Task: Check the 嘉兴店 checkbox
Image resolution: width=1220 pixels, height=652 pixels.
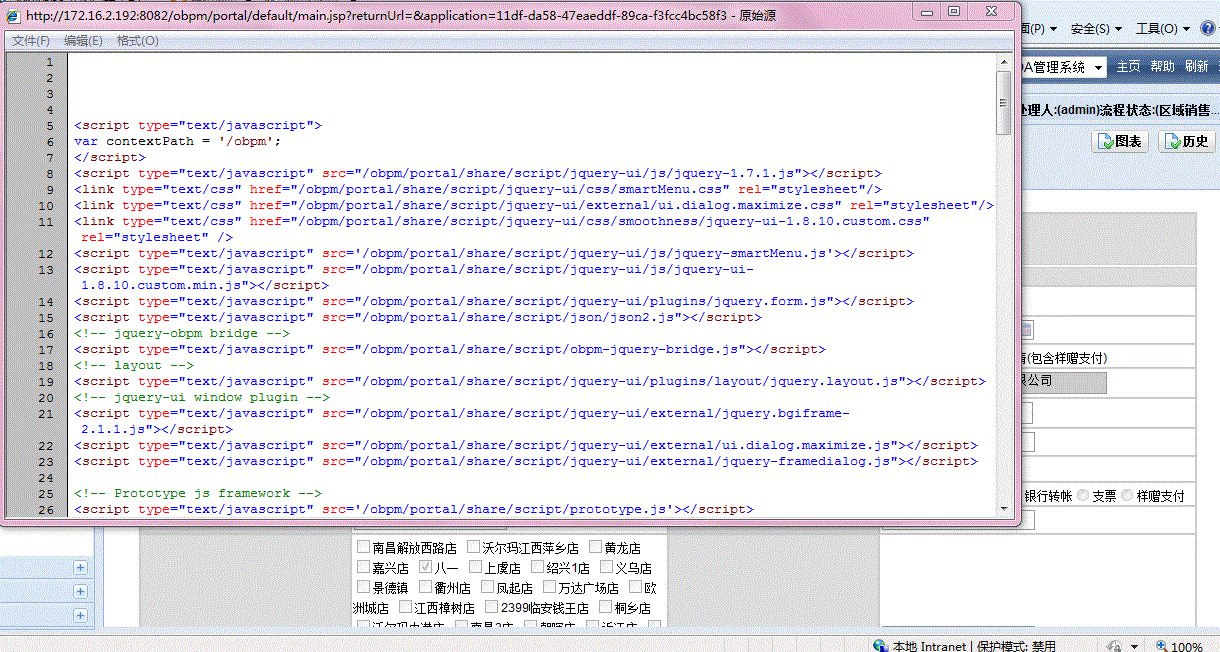Action: pos(364,567)
